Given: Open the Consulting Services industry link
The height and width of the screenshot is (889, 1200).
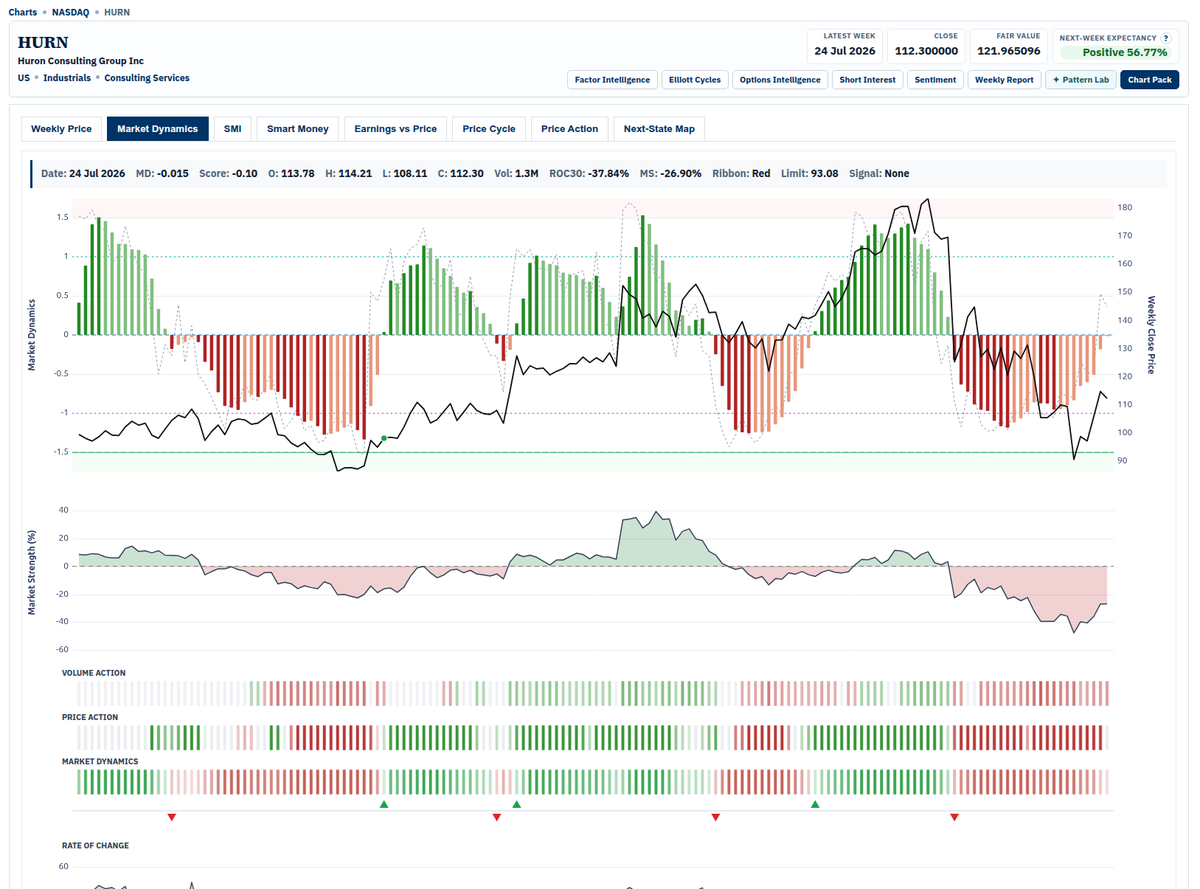Looking at the screenshot, I should coord(147,78).
